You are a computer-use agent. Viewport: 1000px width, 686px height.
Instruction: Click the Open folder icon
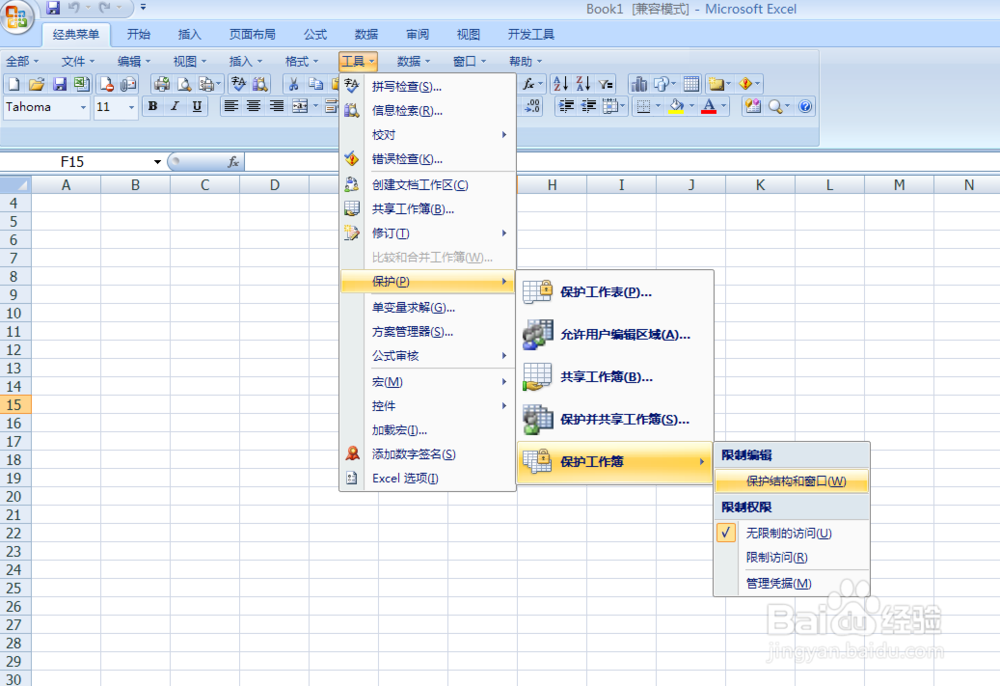click(x=36, y=84)
